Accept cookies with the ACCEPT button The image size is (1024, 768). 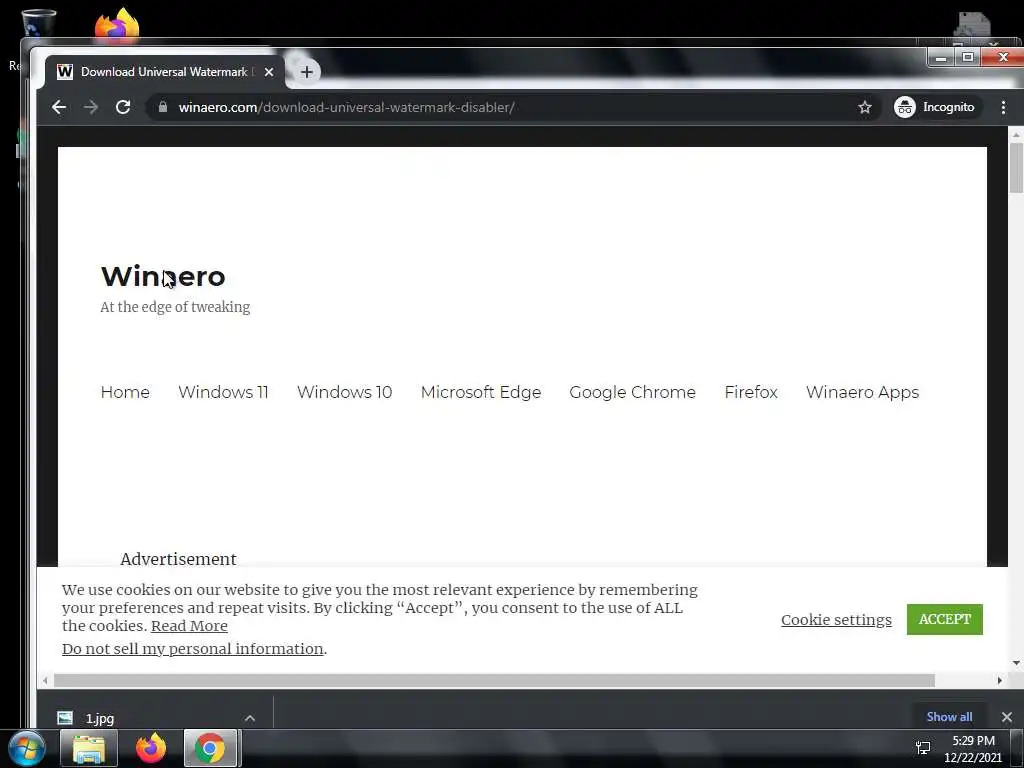[944, 619]
